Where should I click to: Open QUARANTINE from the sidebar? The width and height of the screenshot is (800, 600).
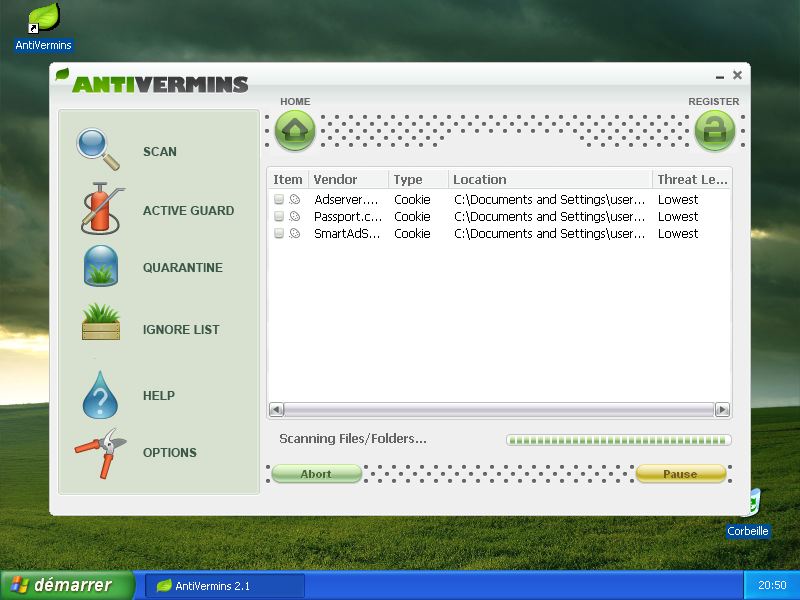[x=183, y=267]
